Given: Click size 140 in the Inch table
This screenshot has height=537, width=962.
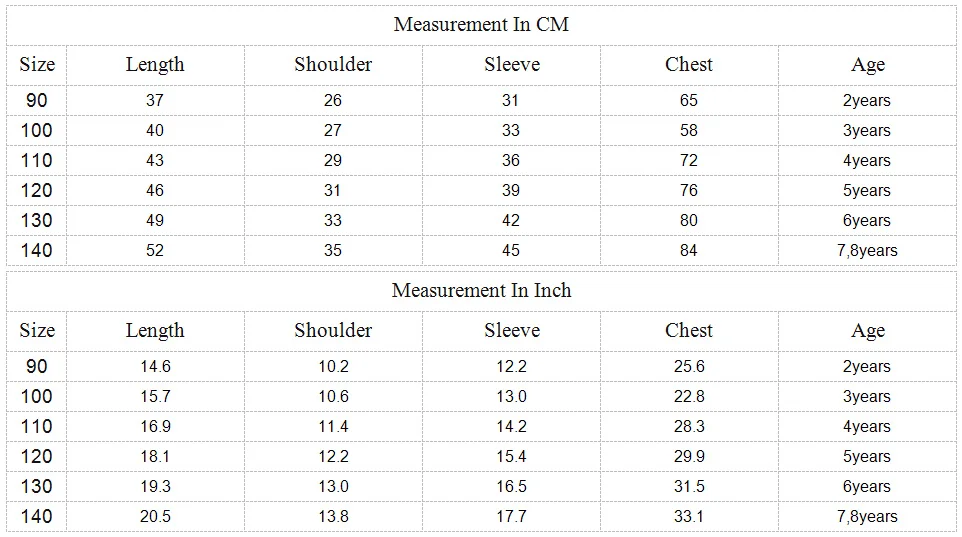Looking at the screenshot, I should point(36,516).
